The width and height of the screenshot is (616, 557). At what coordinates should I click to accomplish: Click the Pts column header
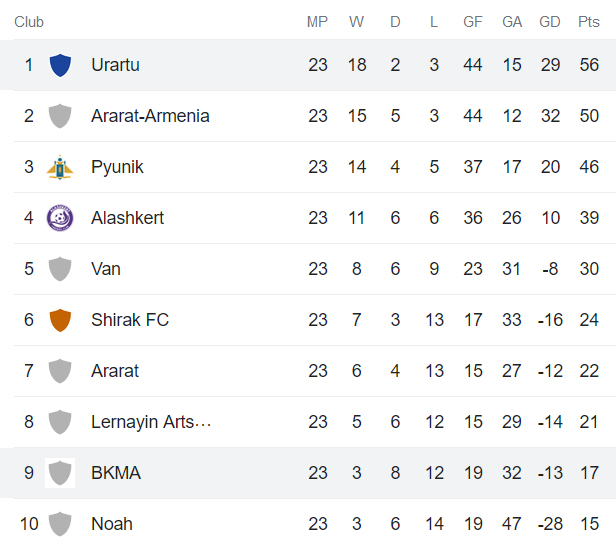589,22
